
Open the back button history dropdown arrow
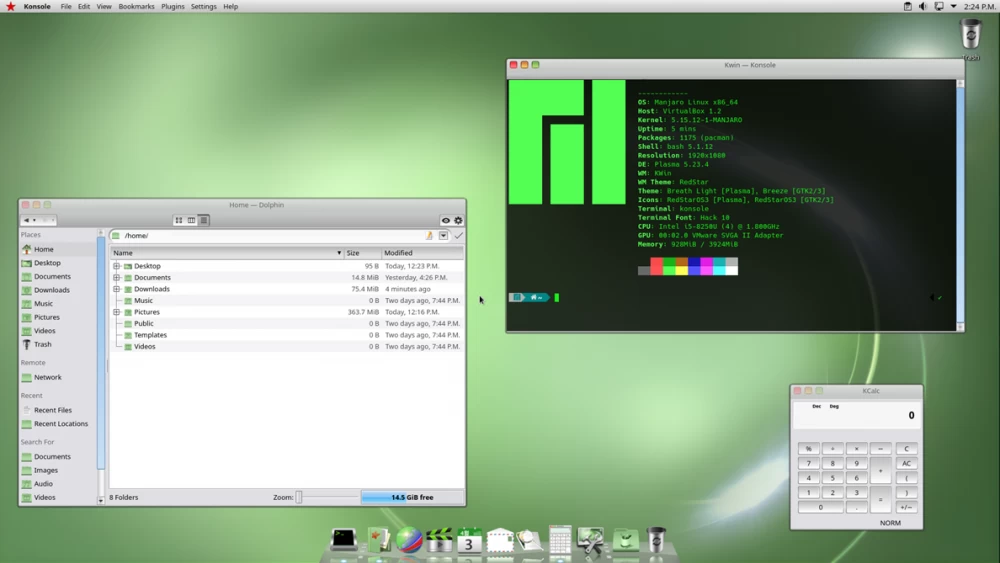34,220
